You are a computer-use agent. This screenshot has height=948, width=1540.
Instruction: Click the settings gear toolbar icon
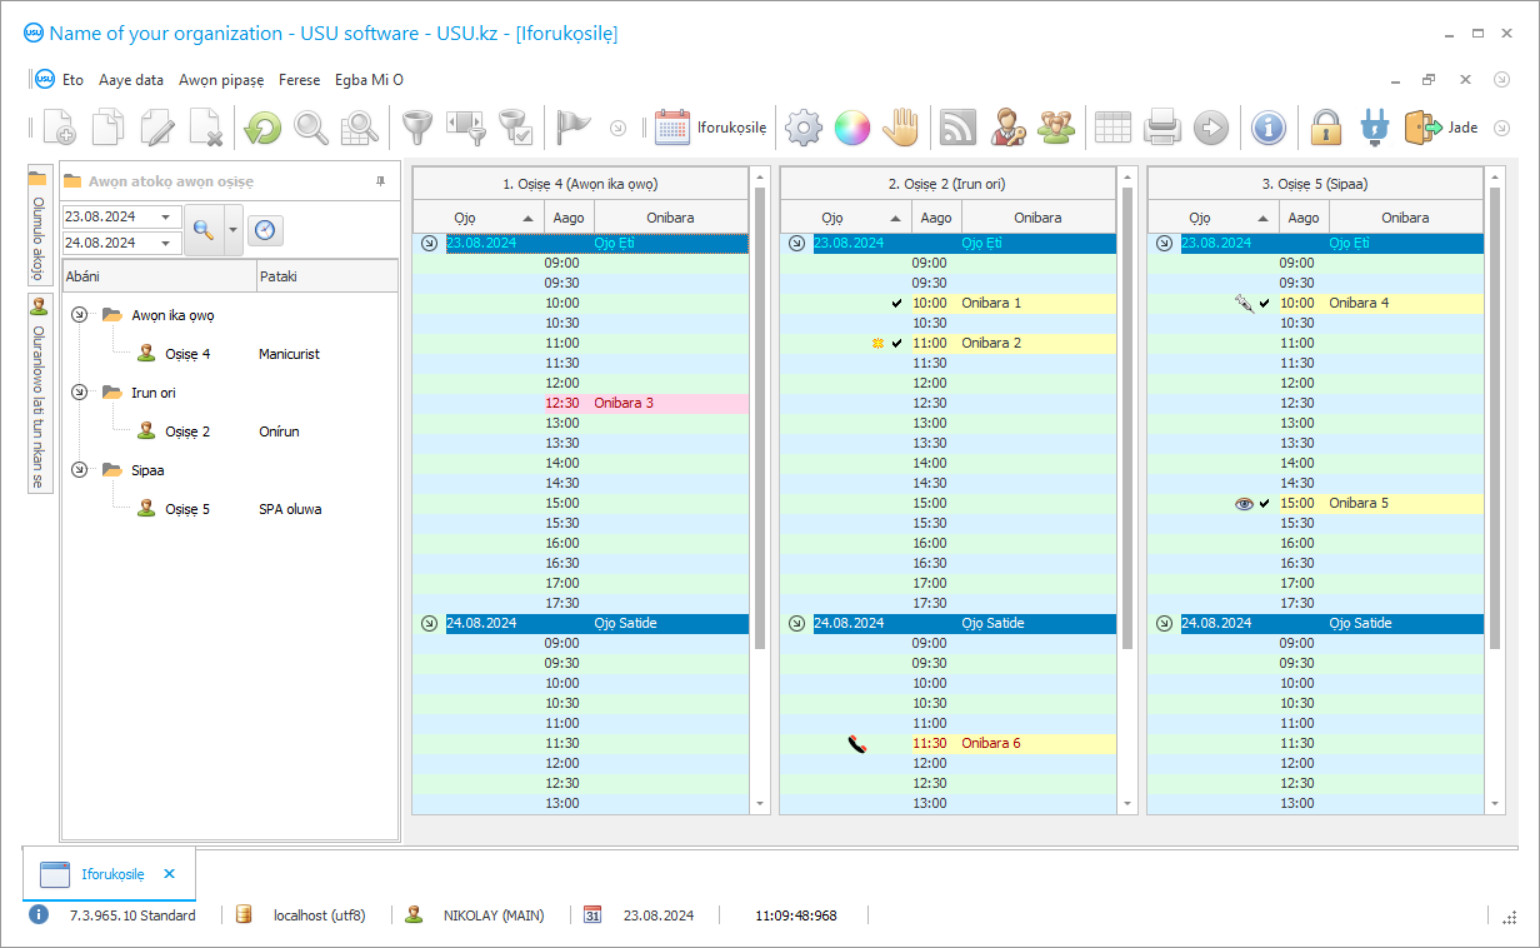[803, 128]
